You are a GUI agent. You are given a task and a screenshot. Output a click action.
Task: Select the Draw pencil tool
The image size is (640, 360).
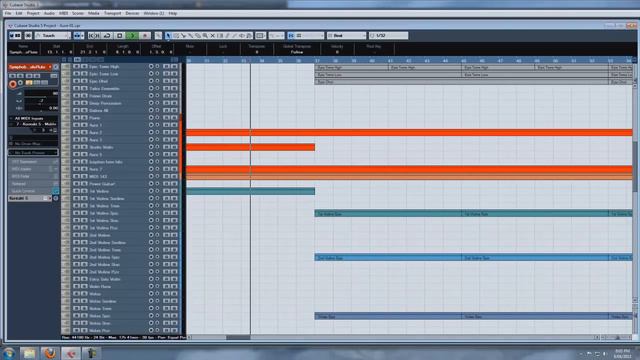tap(227, 36)
